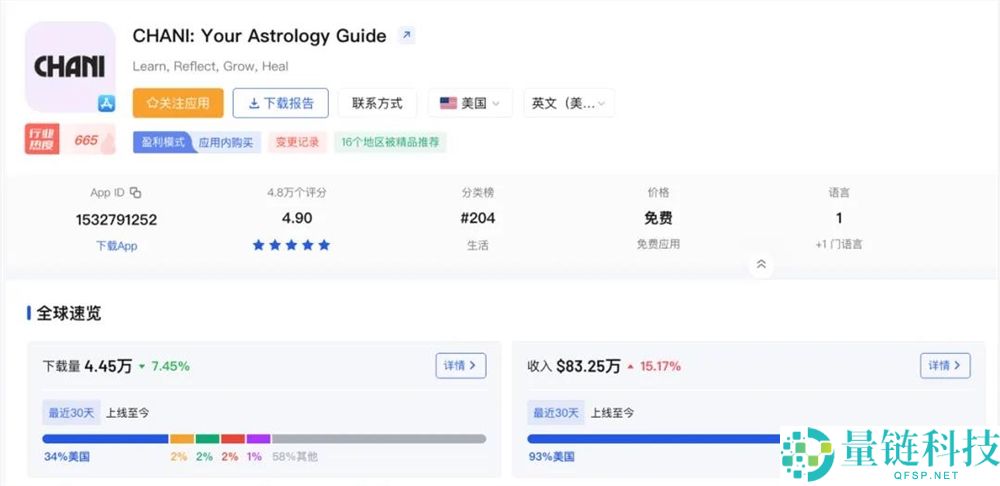Click the App ID number 1532791252

tap(117, 220)
